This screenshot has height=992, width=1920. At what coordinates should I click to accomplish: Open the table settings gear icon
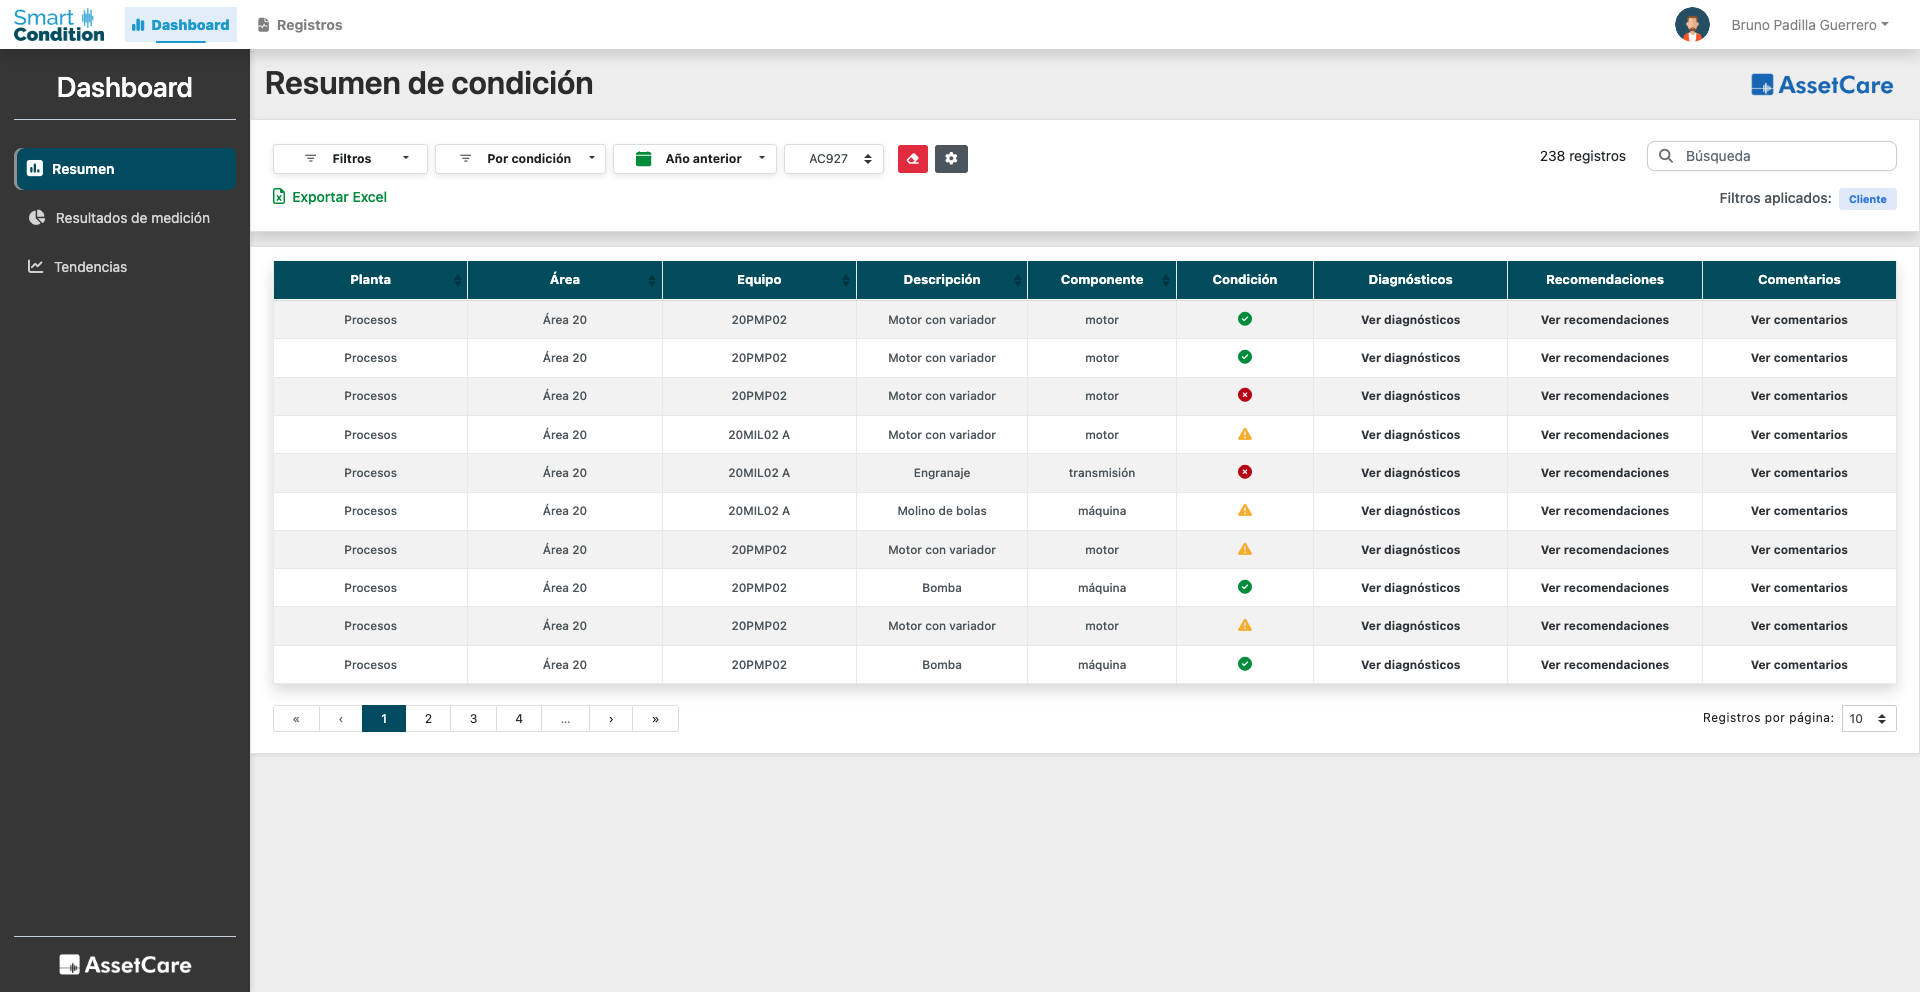(x=951, y=158)
